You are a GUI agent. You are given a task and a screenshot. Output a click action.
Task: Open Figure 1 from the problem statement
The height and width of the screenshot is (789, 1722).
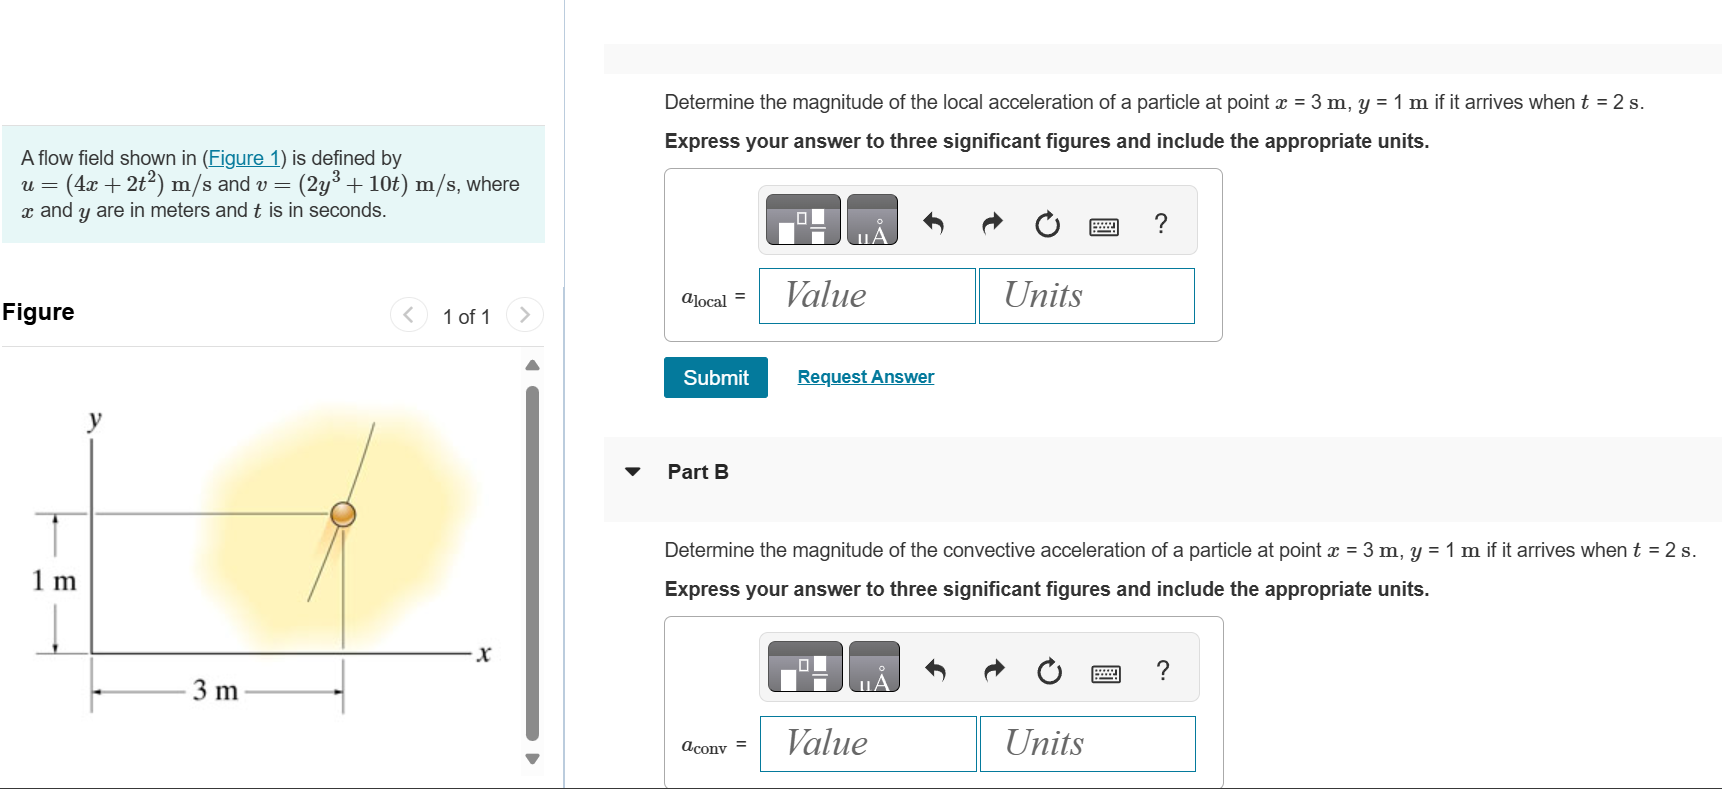[x=244, y=158]
